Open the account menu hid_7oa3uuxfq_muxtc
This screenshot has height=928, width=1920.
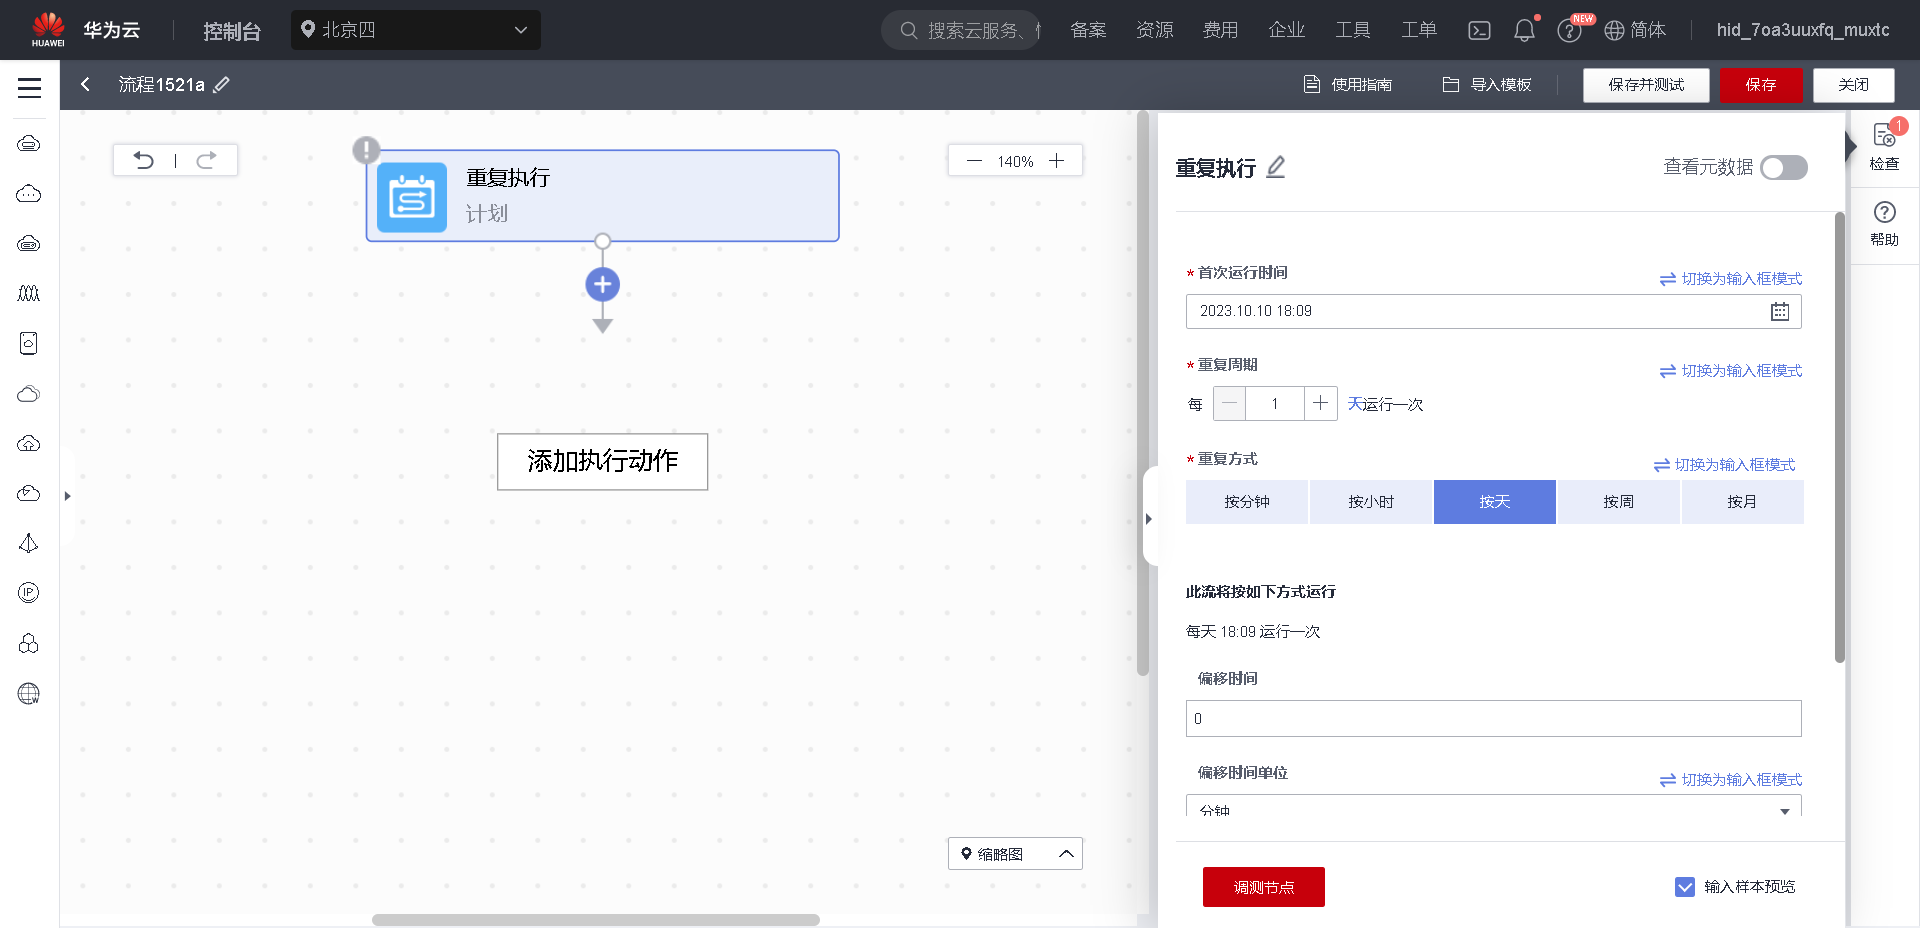[x=1803, y=30]
